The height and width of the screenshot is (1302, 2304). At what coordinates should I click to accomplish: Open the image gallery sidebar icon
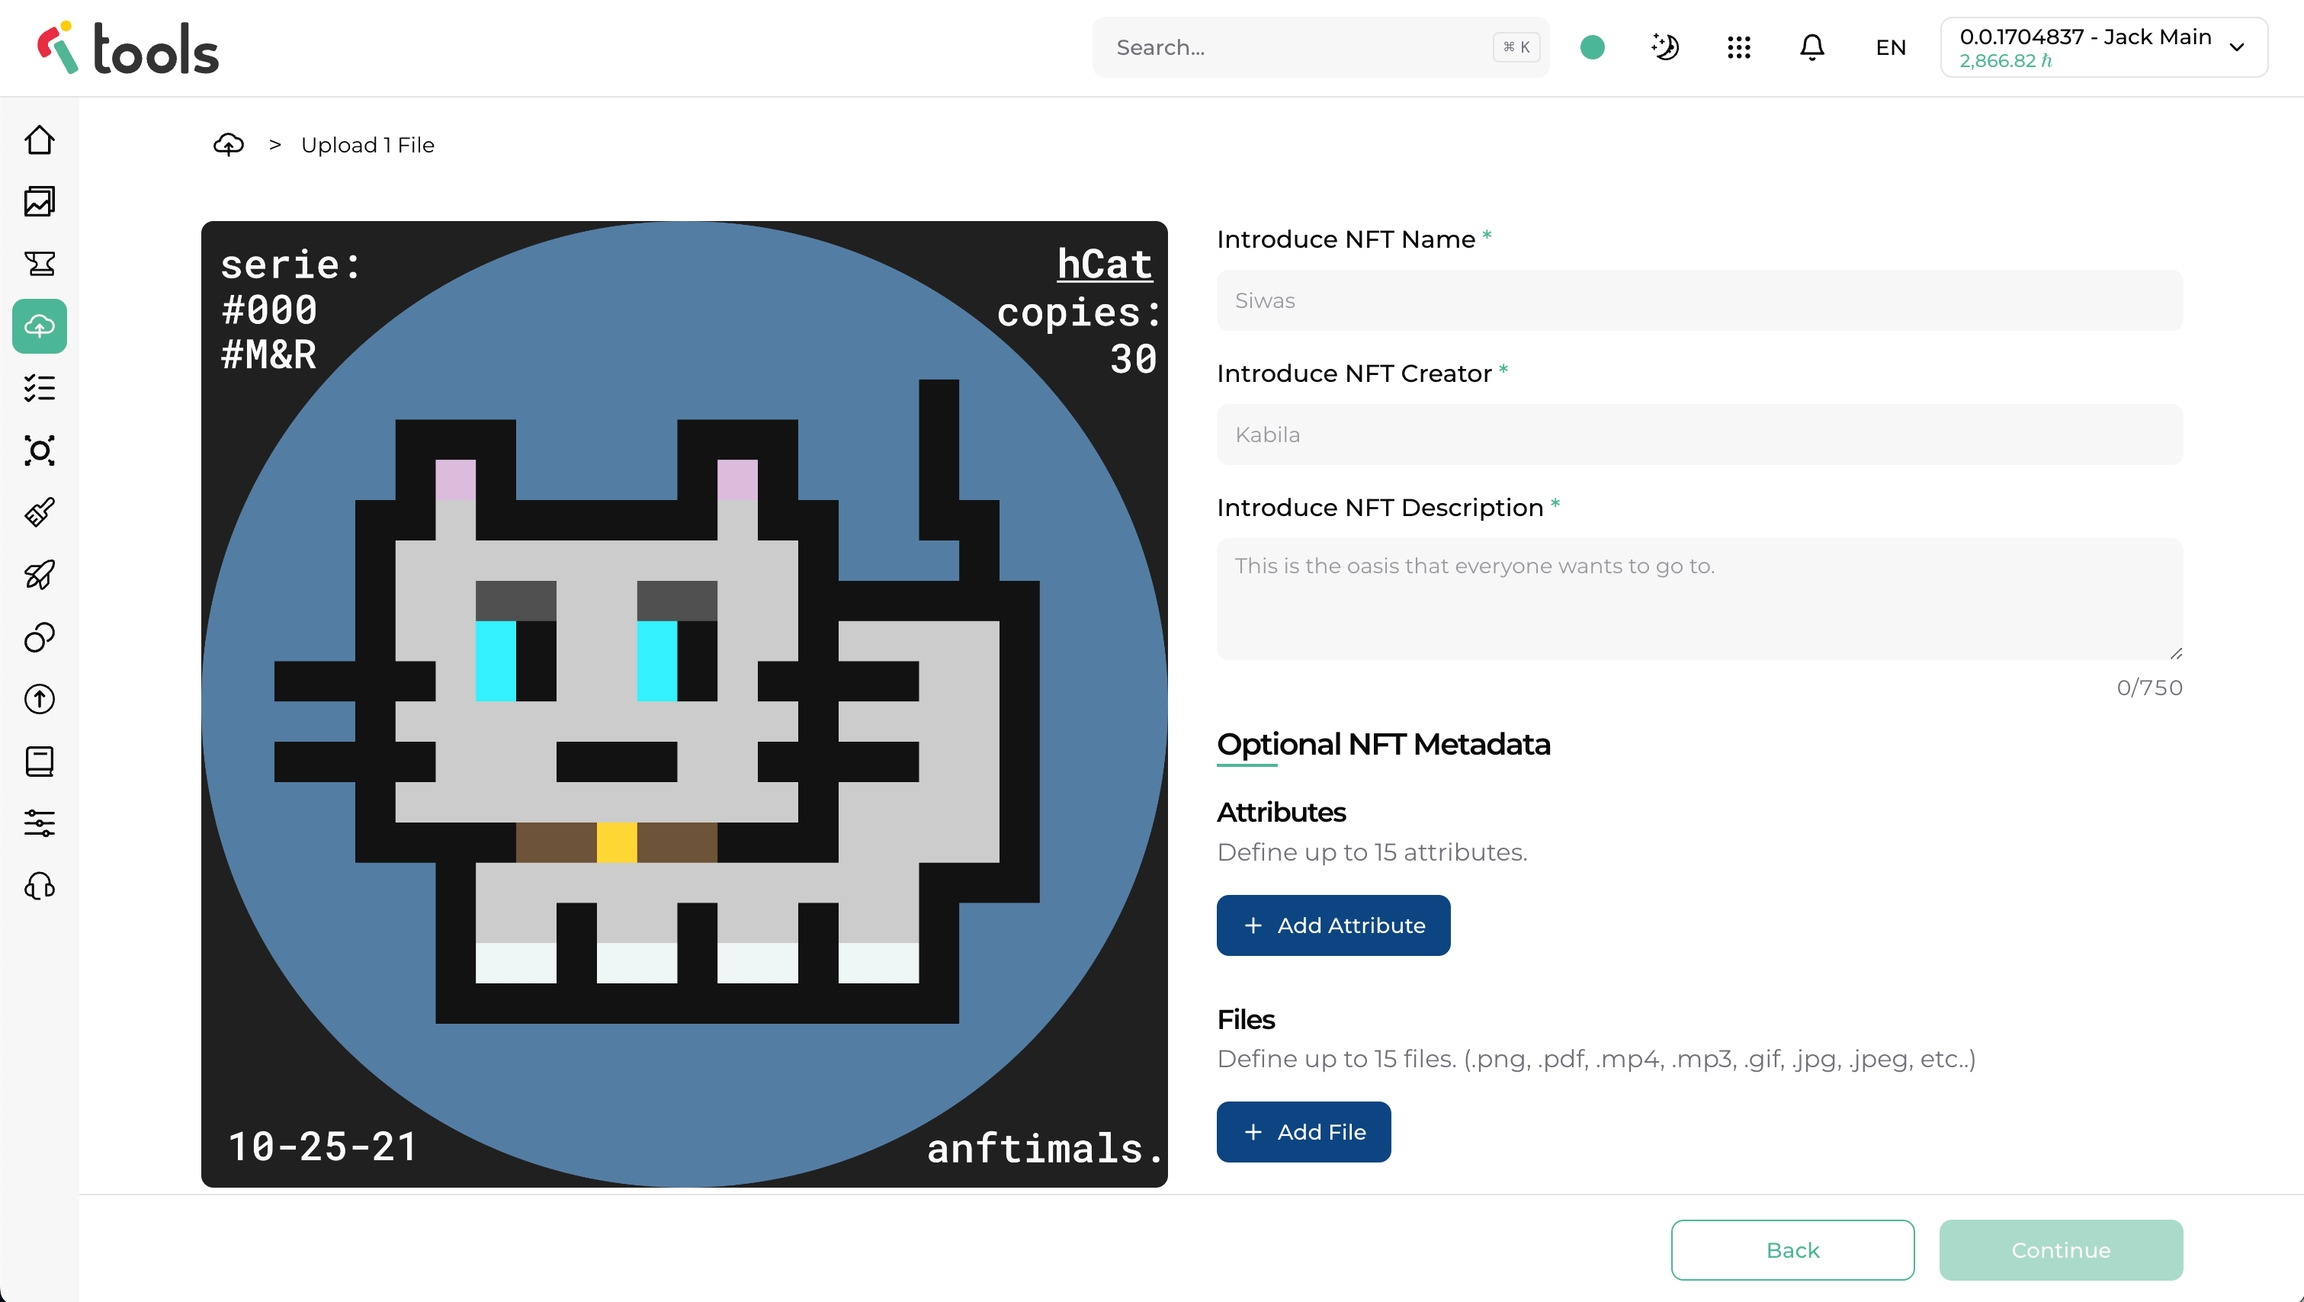[40, 202]
